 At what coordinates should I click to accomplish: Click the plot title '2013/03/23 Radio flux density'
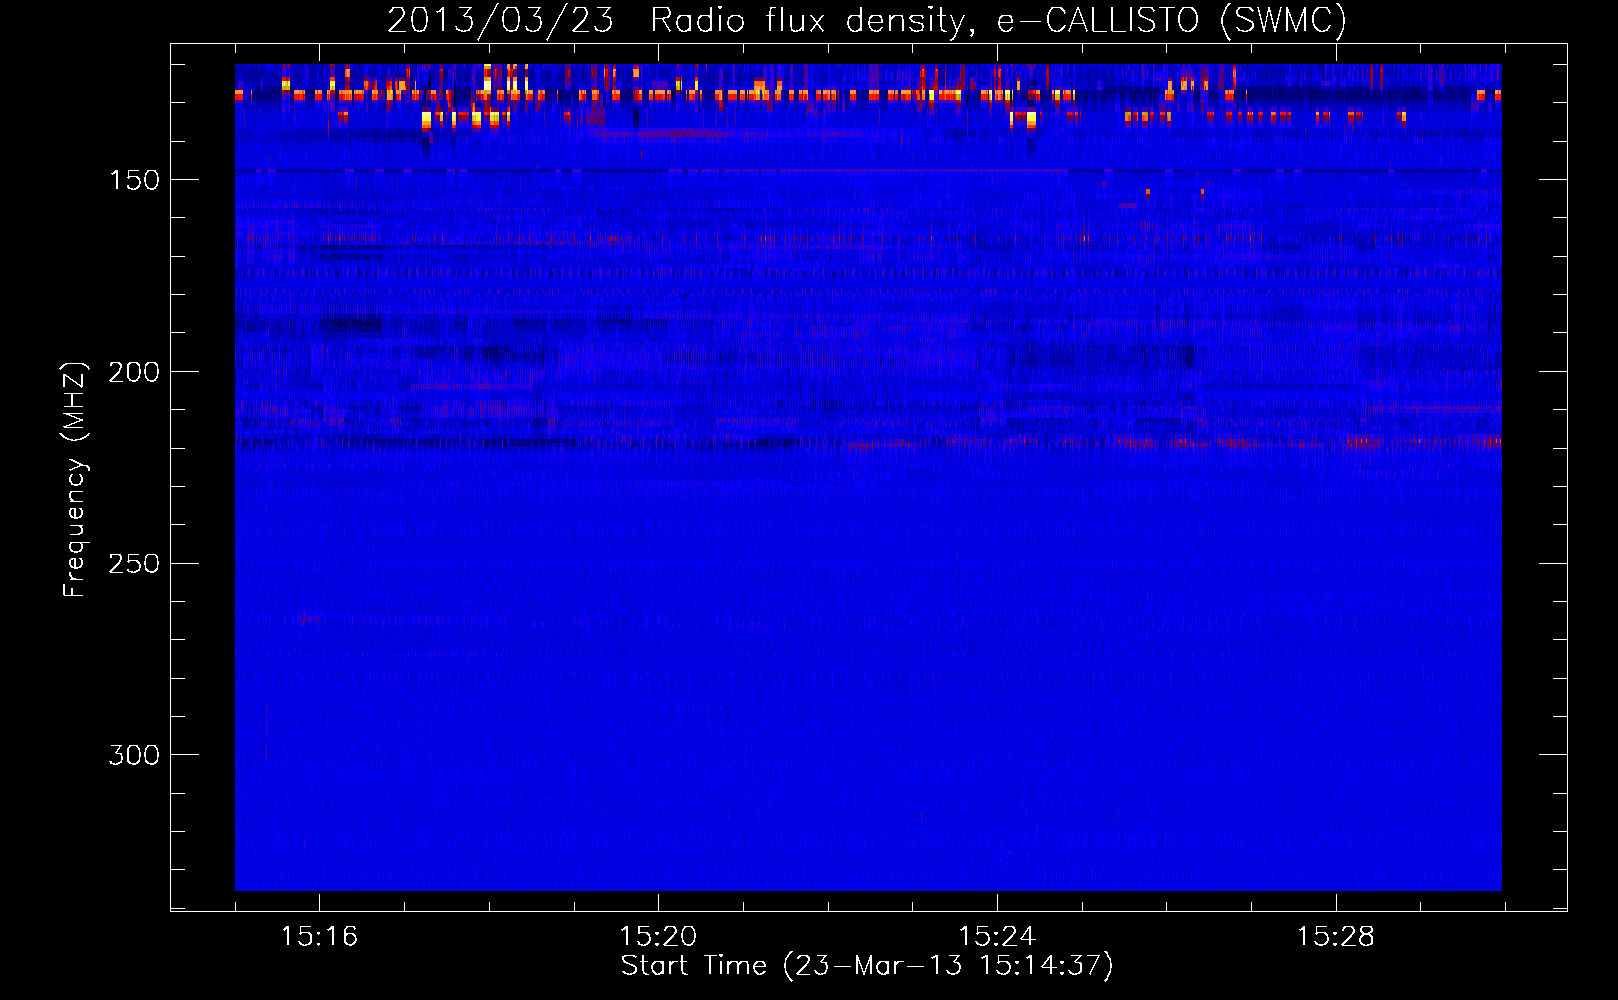click(x=680, y=21)
